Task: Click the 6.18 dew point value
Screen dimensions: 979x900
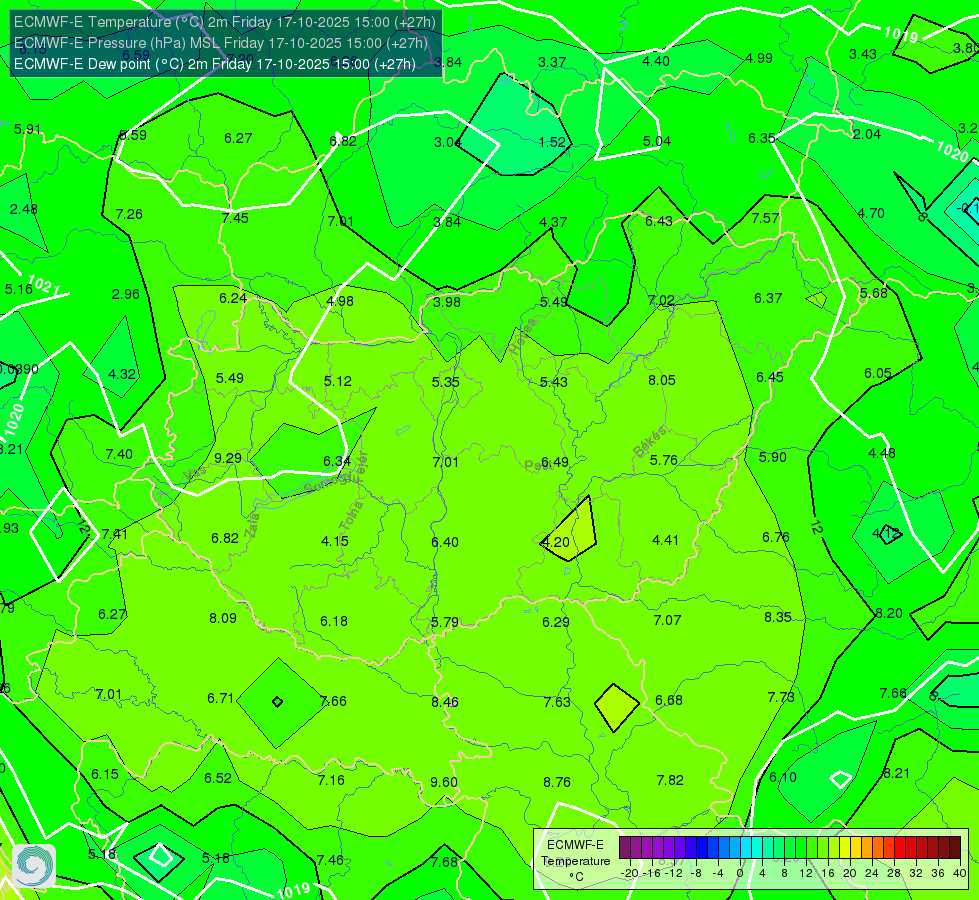Action: point(334,621)
